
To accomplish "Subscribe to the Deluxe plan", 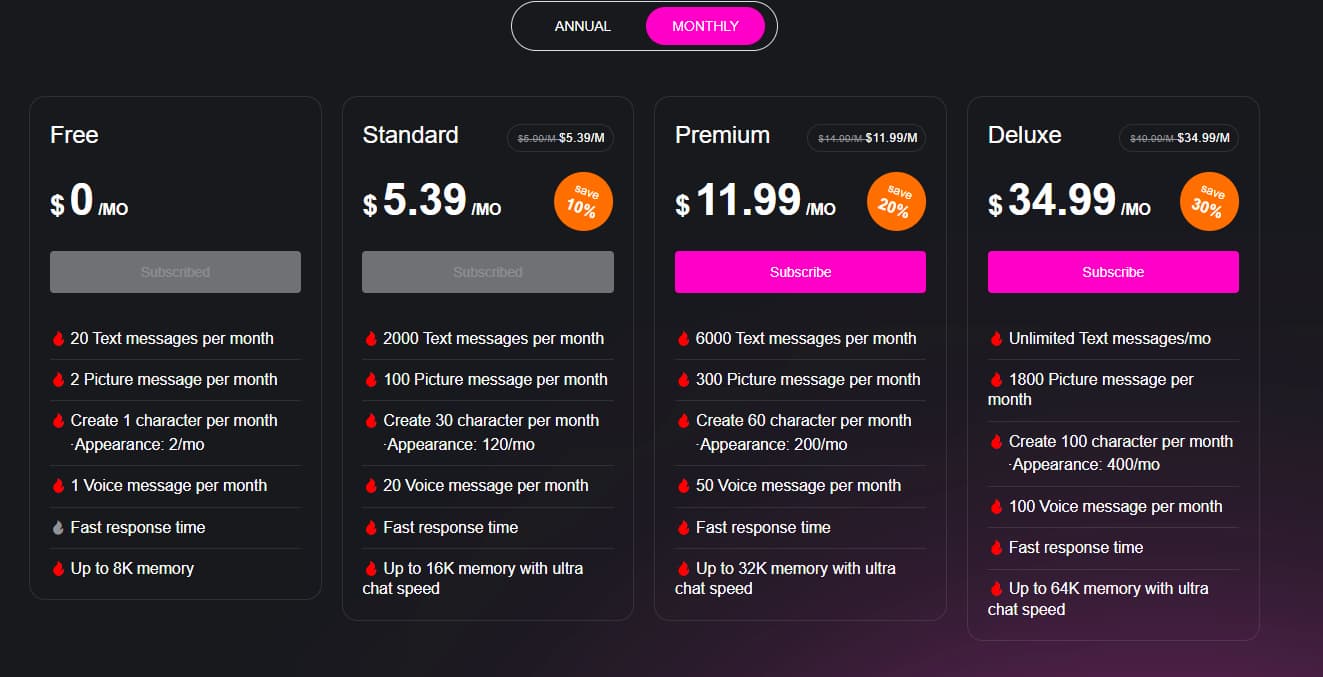I will pos(1113,272).
